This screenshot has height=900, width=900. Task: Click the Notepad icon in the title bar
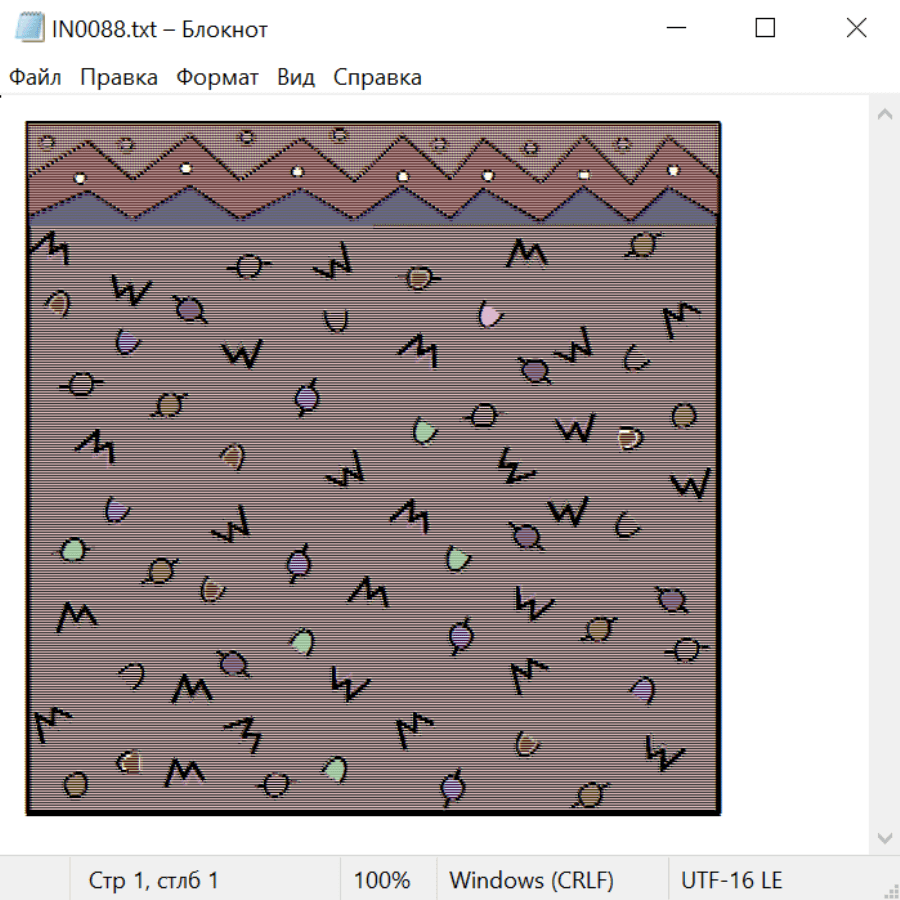click(28, 28)
